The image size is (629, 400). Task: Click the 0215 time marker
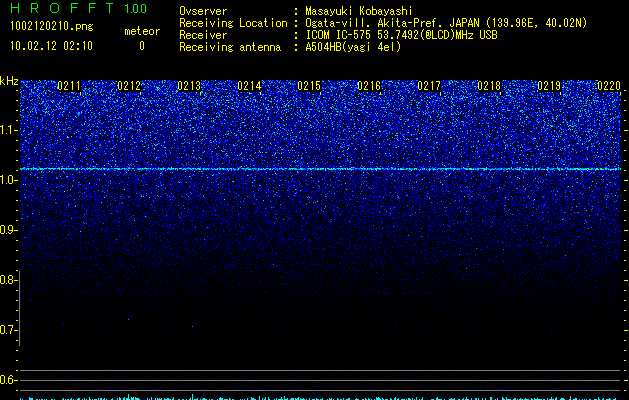pos(309,86)
